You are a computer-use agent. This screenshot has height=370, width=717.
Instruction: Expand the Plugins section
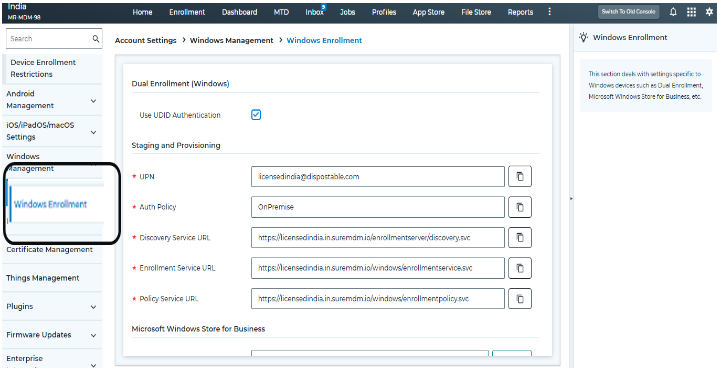(x=93, y=307)
